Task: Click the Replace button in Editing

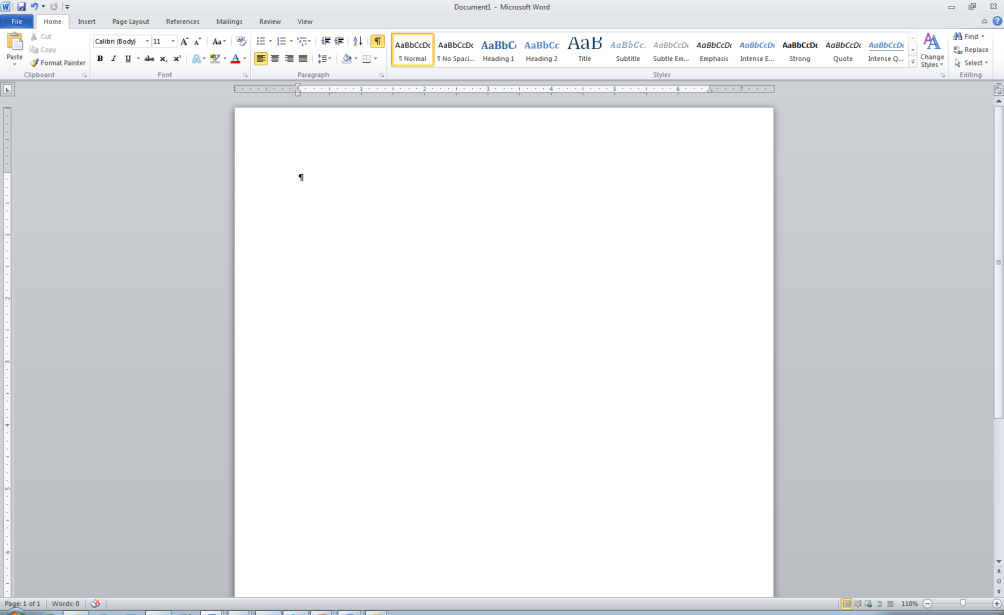Action: click(x=971, y=50)
